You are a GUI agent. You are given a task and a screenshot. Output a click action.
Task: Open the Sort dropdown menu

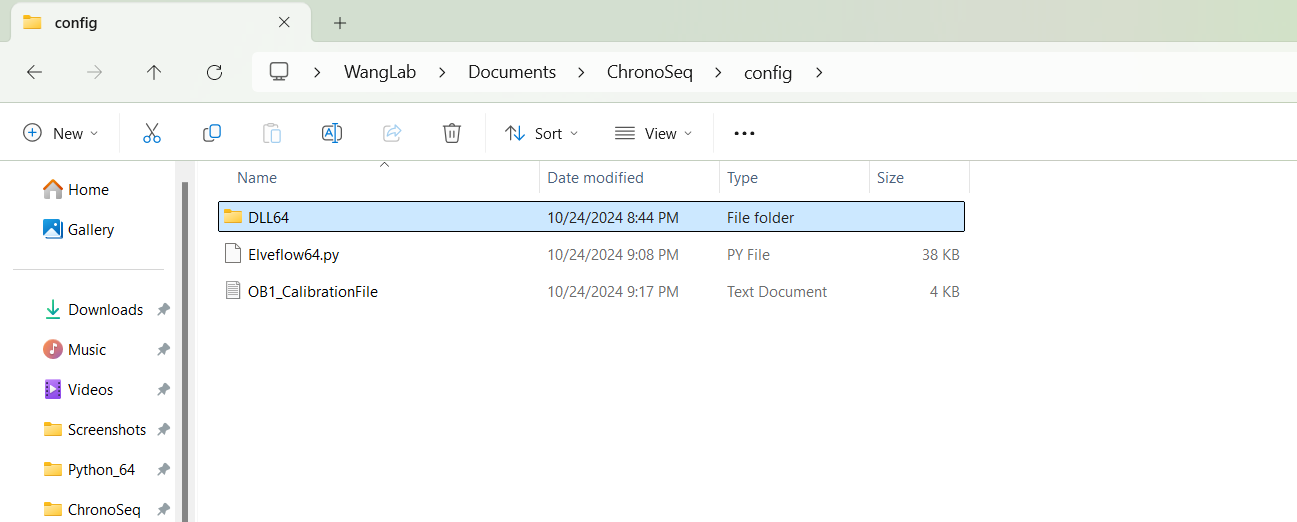pyautogui.click(x=542, y=133)
